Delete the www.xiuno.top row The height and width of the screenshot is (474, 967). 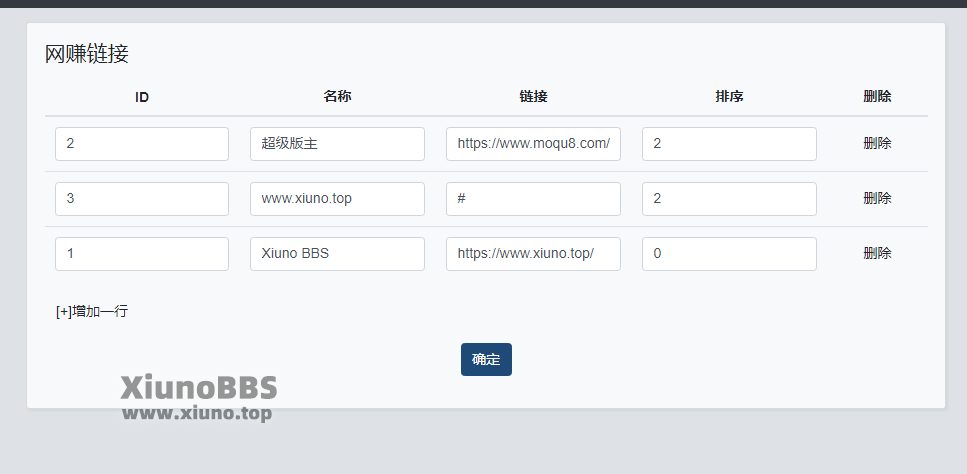(x=877, y=198)
